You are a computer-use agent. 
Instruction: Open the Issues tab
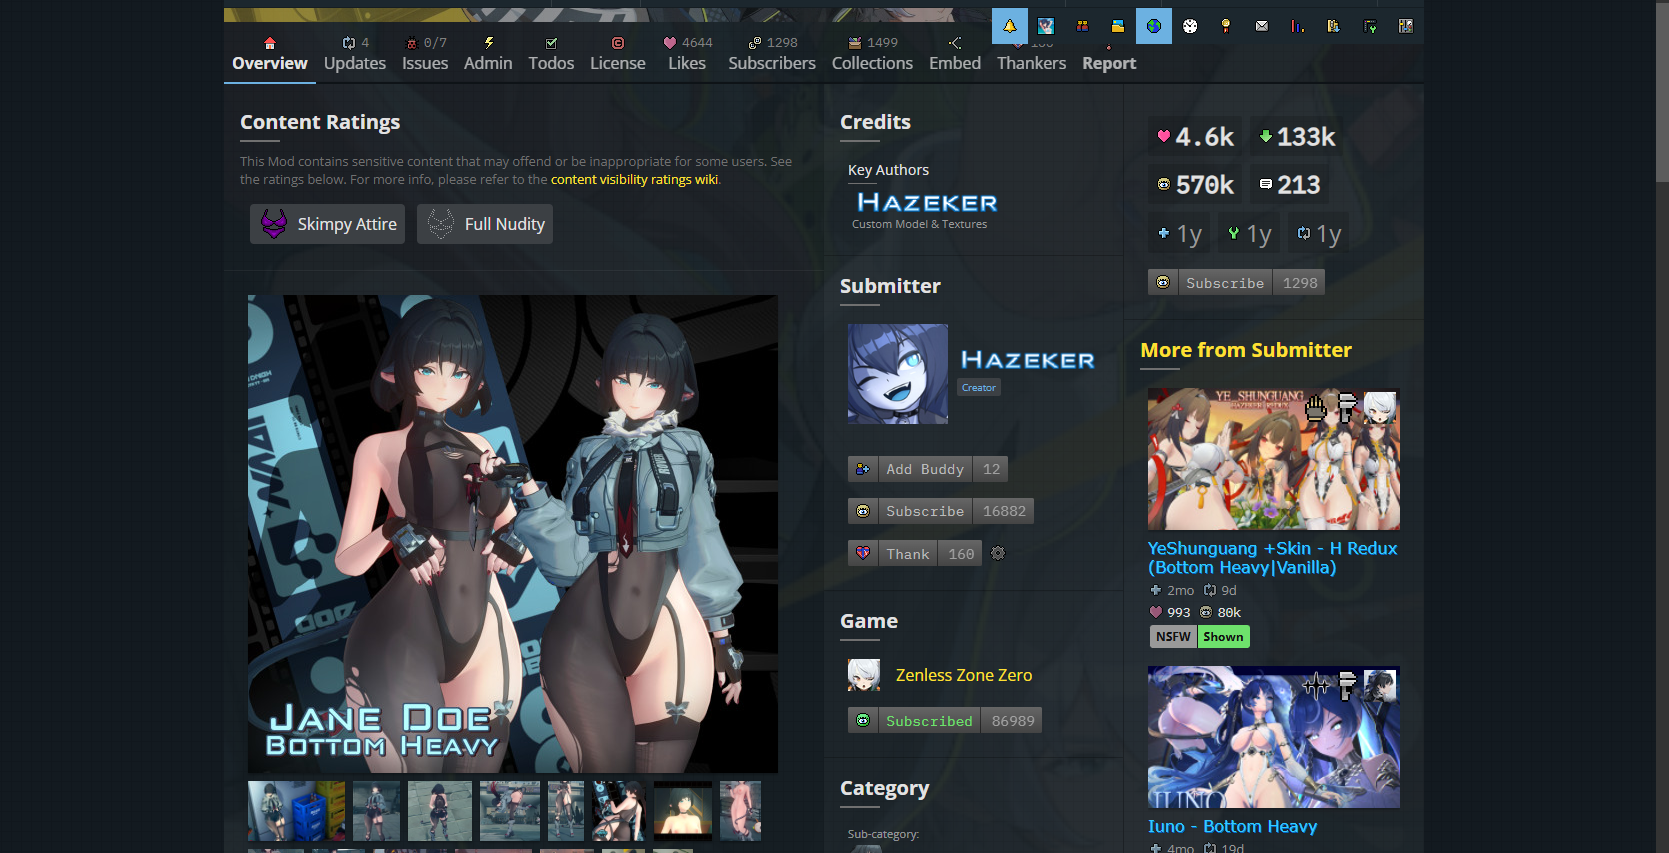click(425, 54)
